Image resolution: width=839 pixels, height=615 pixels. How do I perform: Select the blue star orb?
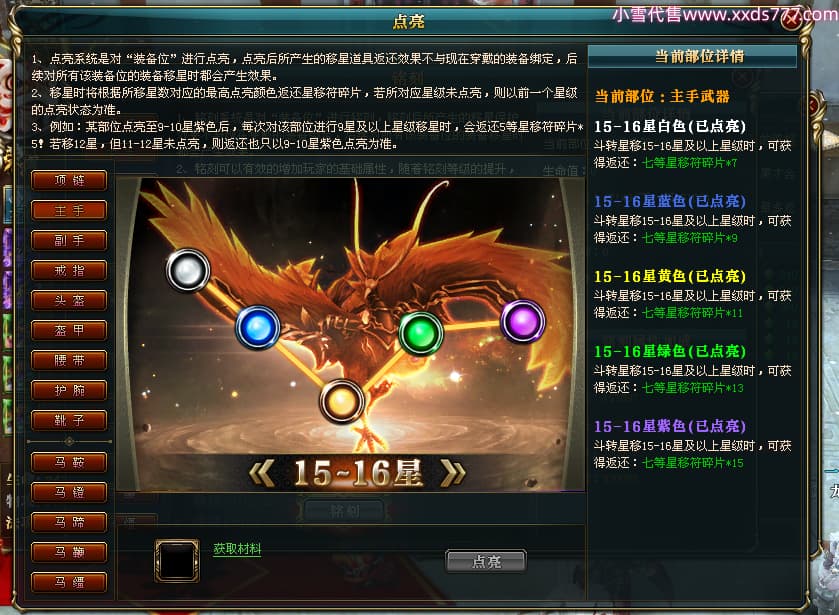pyautogui.click(x=258, y=328)
